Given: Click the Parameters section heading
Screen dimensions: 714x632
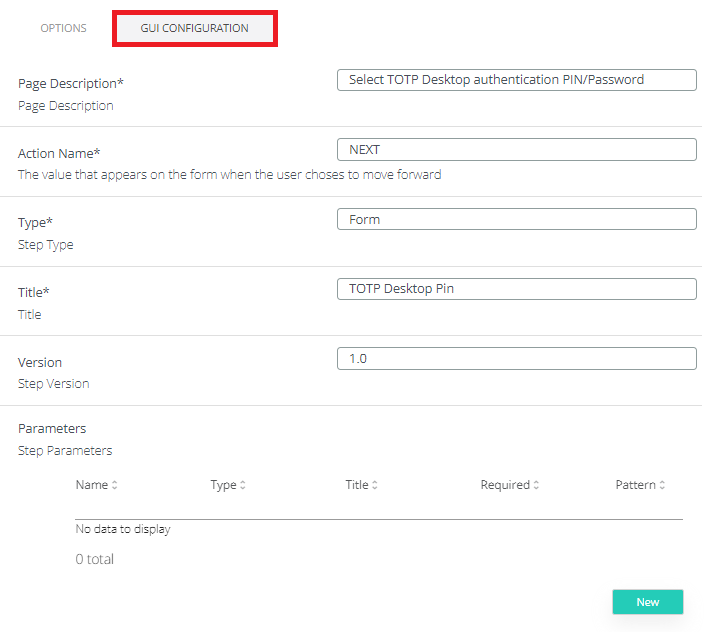Looking at the screenshot, I should point(52,428).
